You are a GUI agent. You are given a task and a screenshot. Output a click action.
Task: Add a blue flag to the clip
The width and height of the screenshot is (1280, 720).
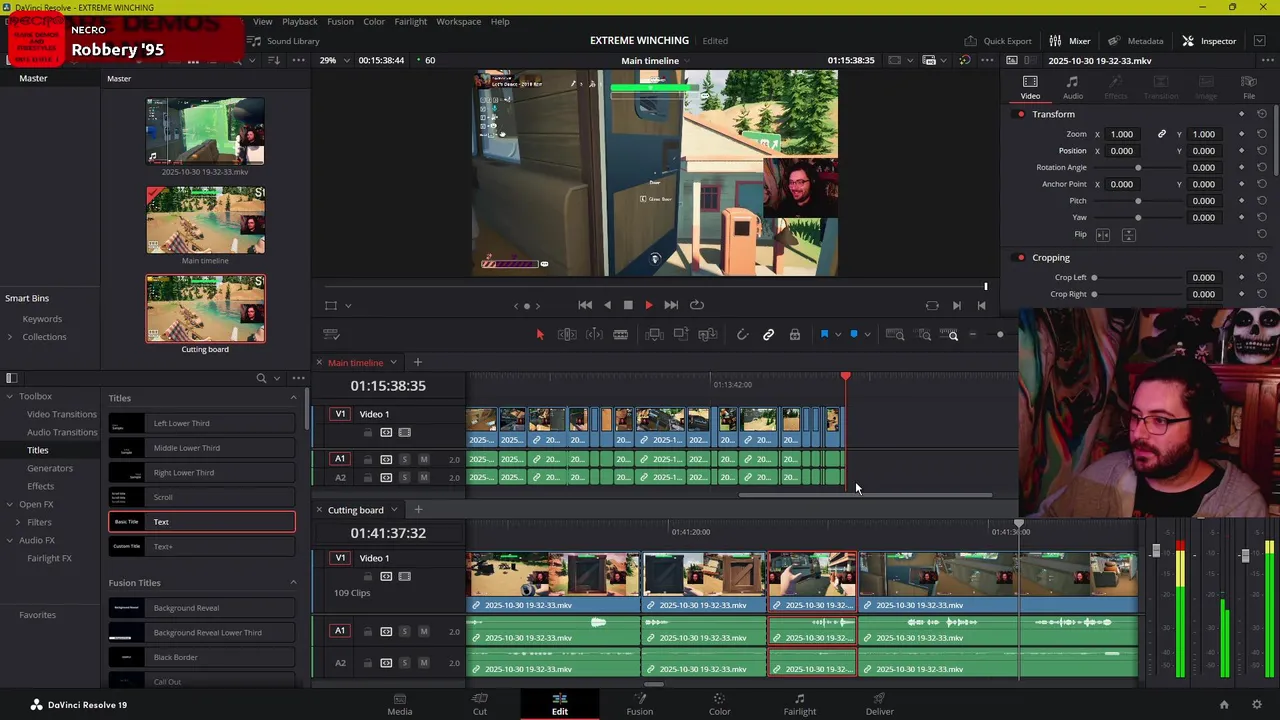824,335
